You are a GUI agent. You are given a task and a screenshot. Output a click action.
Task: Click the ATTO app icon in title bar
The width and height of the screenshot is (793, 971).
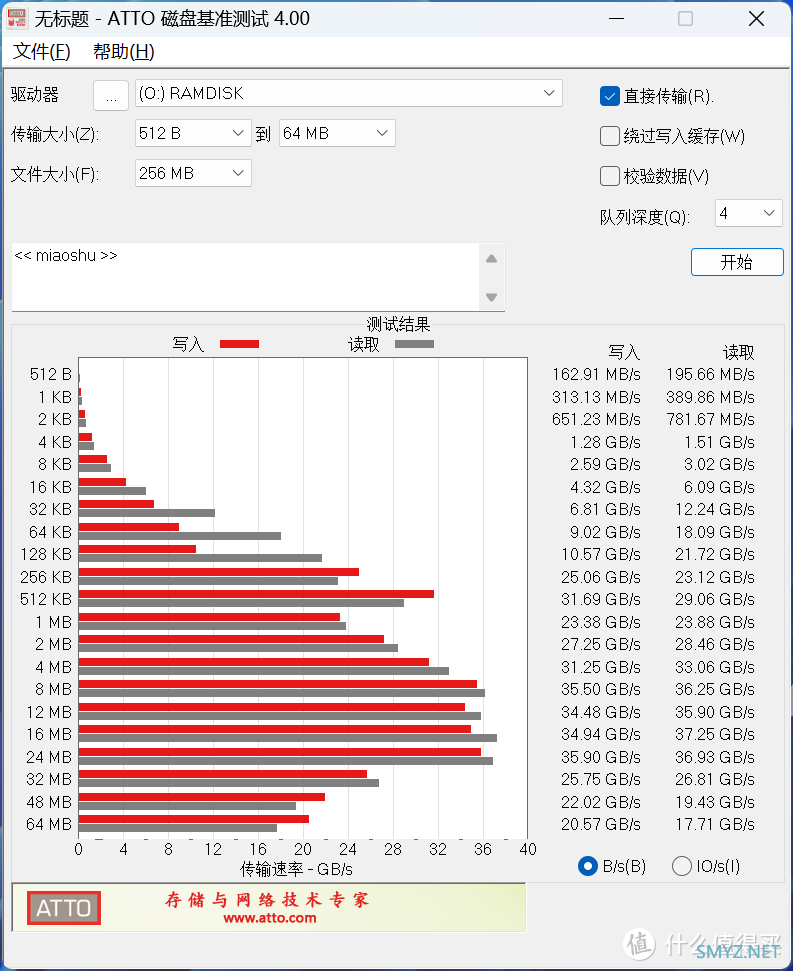16,19
